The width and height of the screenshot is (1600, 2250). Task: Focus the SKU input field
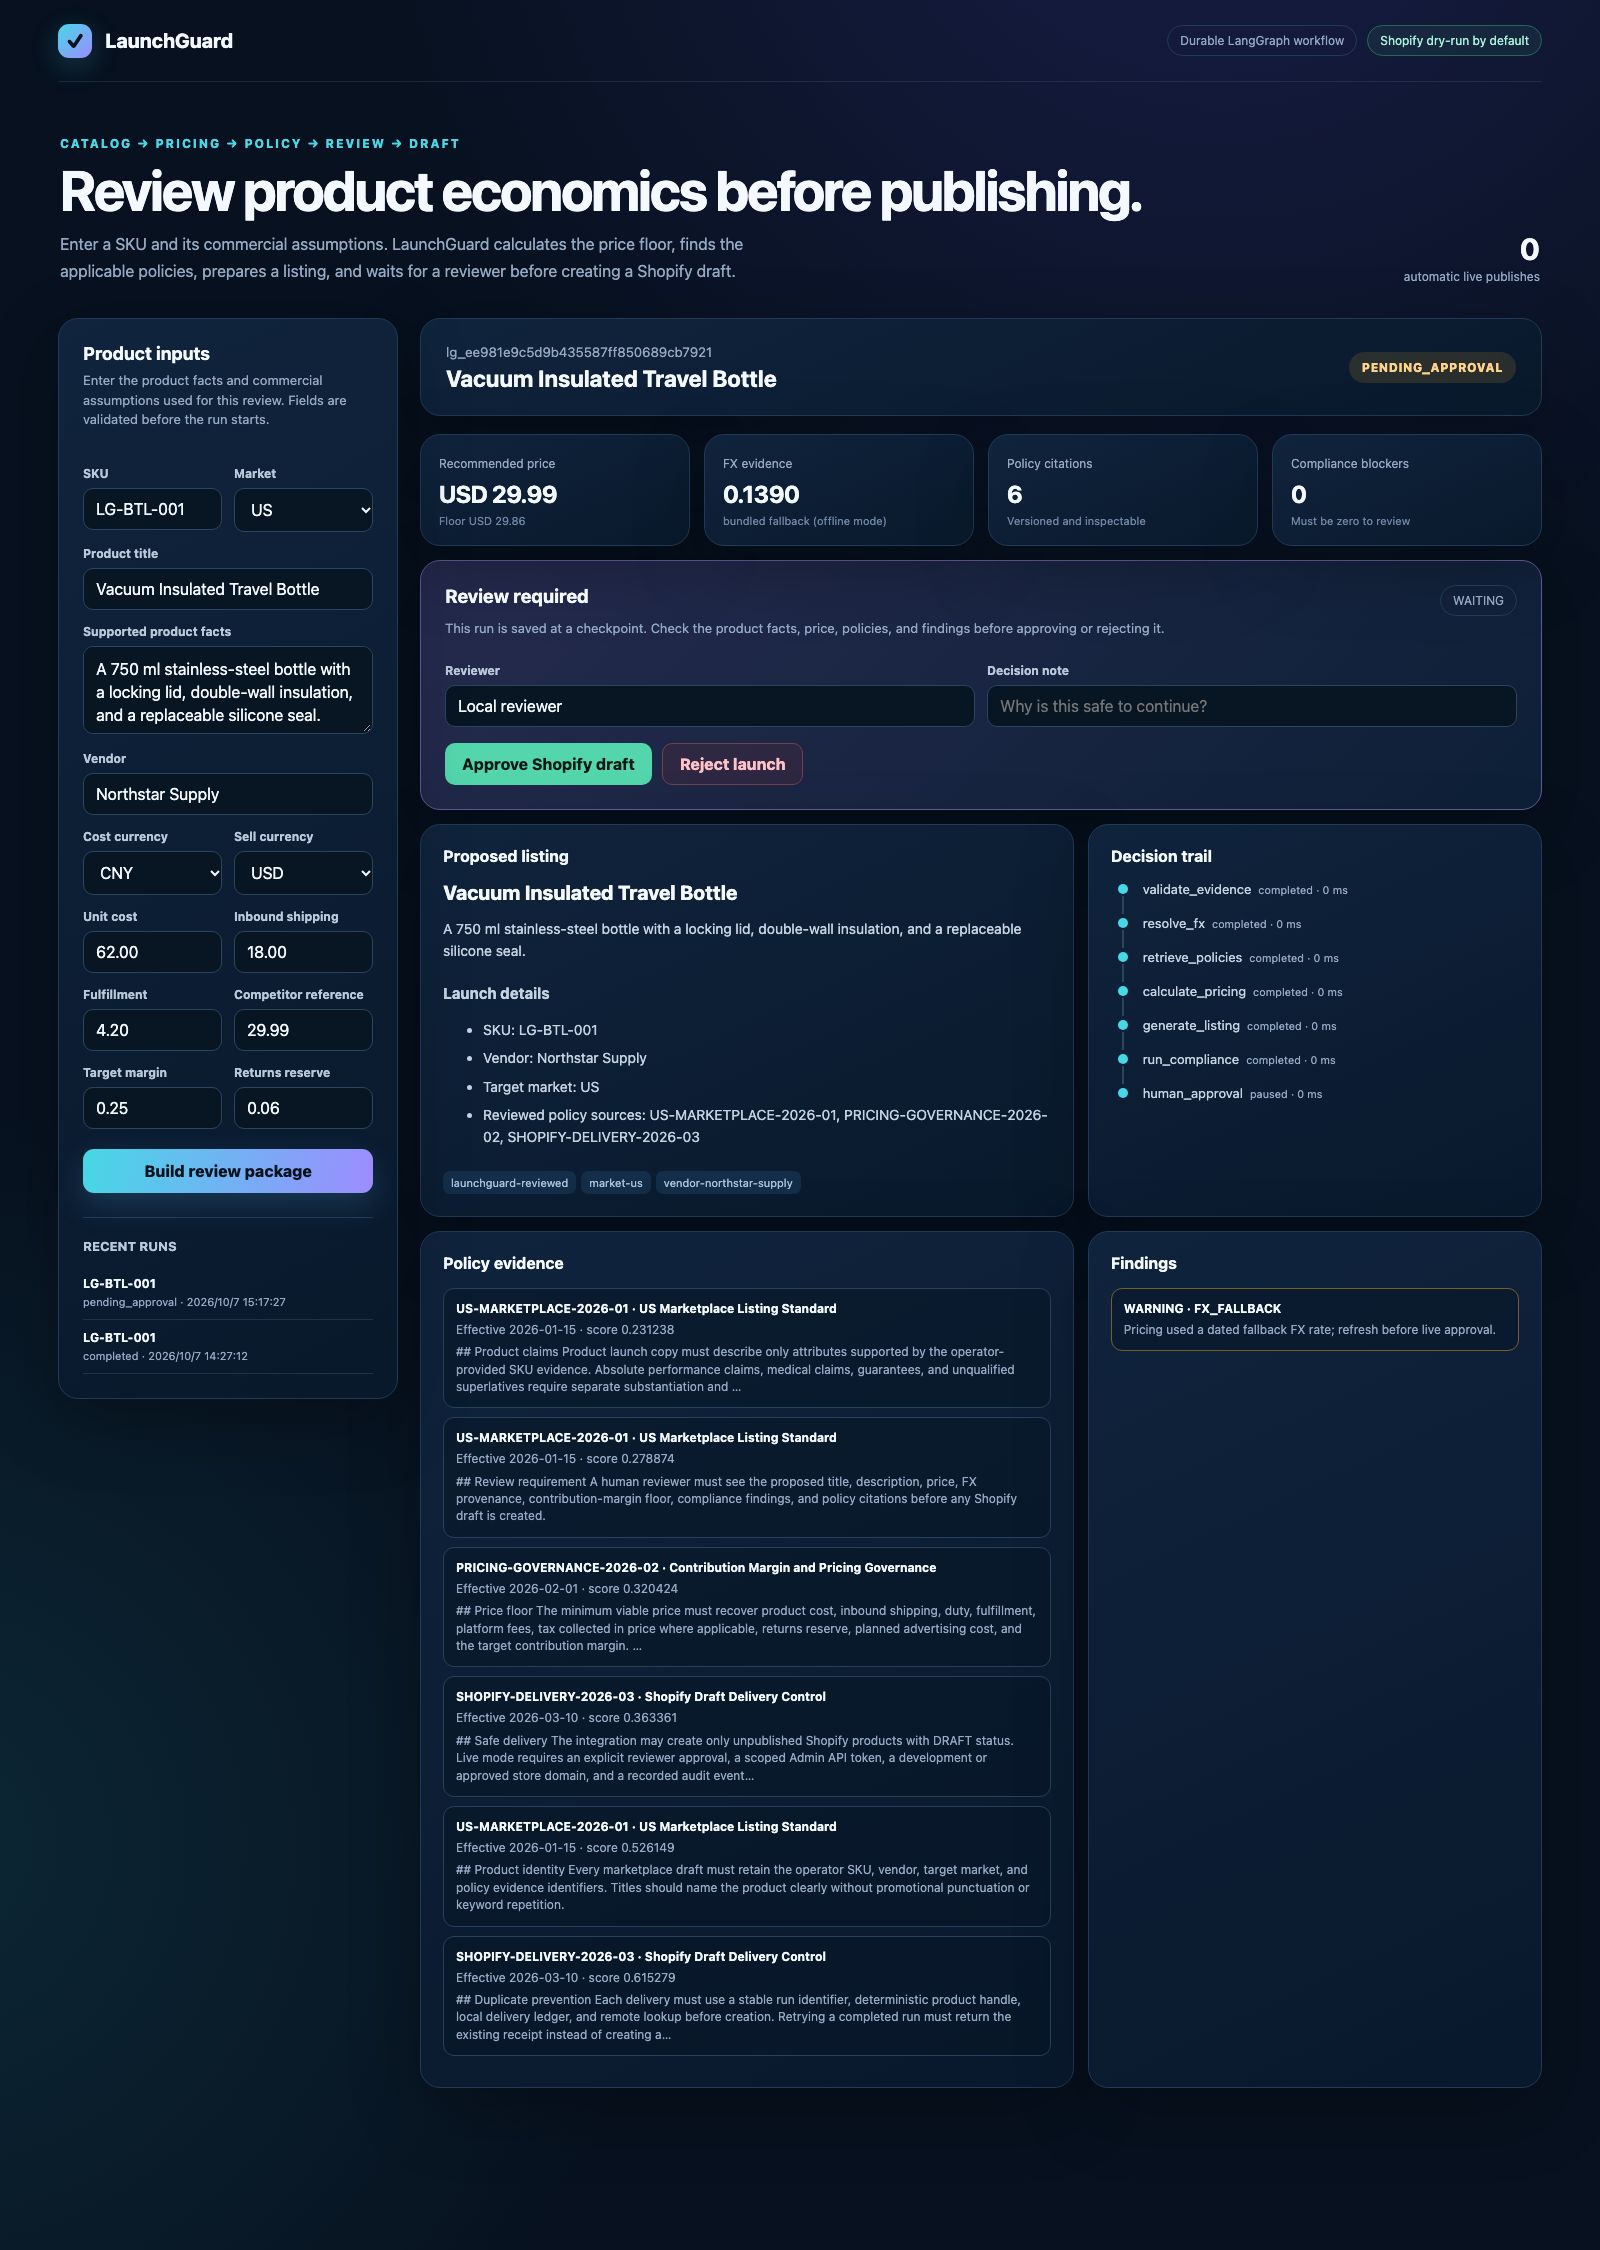pos(152,509)
